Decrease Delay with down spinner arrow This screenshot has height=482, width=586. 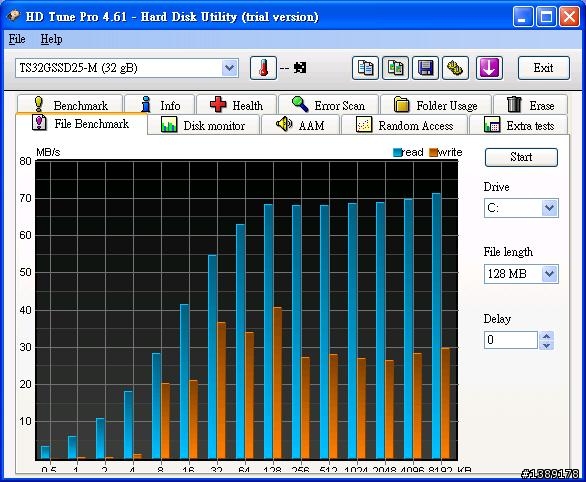[546, 345]
